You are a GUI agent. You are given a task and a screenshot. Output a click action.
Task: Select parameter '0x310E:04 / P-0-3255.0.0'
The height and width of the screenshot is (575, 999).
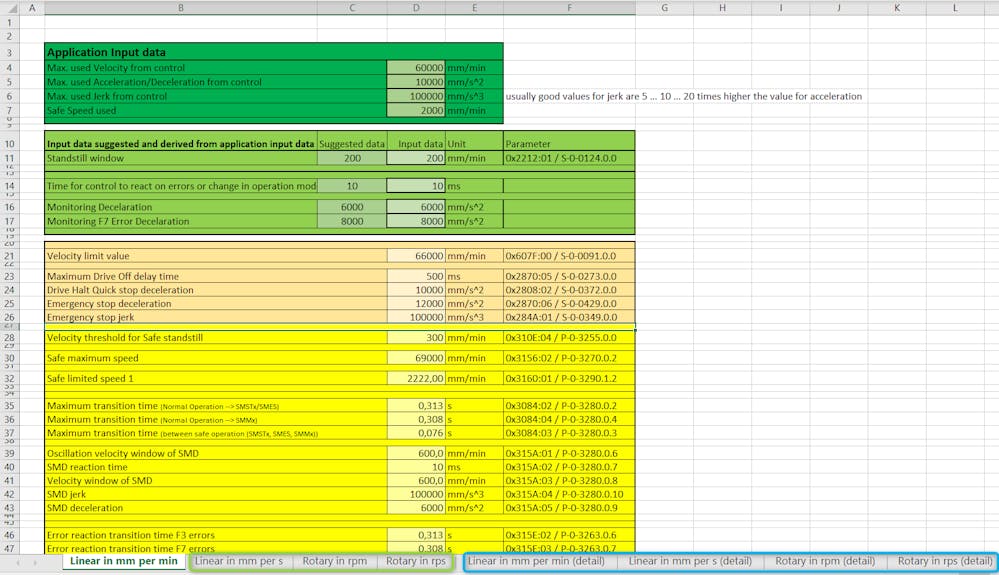point(569,337)
